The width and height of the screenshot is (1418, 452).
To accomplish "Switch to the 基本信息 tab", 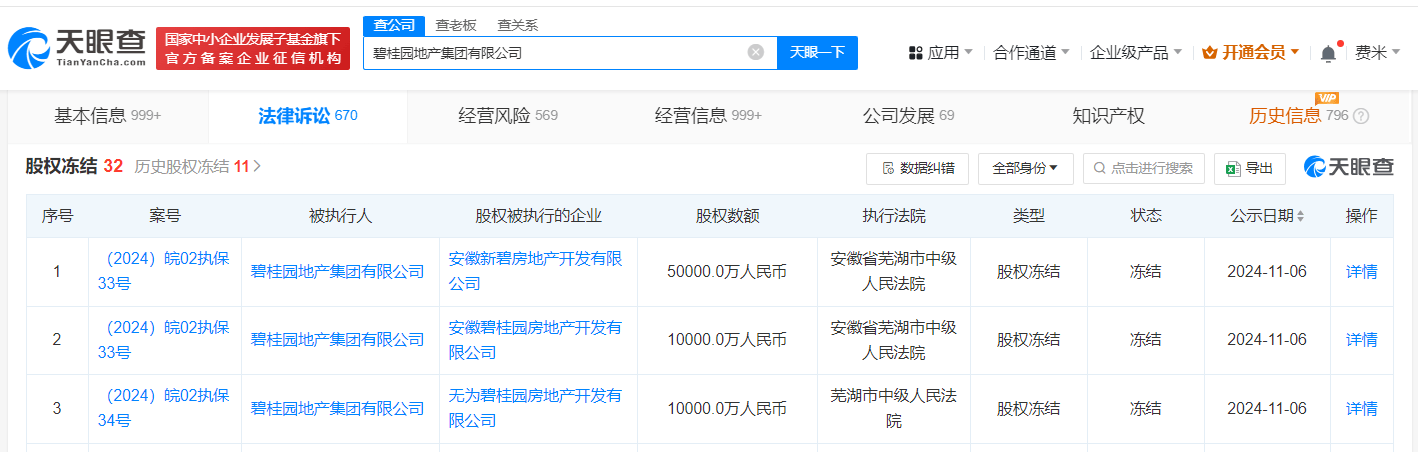I will [x=108, y=116].
